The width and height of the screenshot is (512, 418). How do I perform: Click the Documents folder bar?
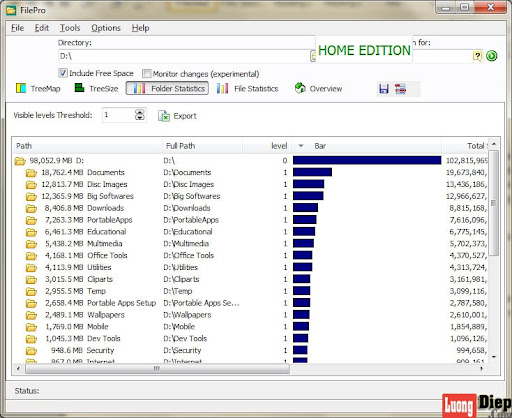click(312, 172)
